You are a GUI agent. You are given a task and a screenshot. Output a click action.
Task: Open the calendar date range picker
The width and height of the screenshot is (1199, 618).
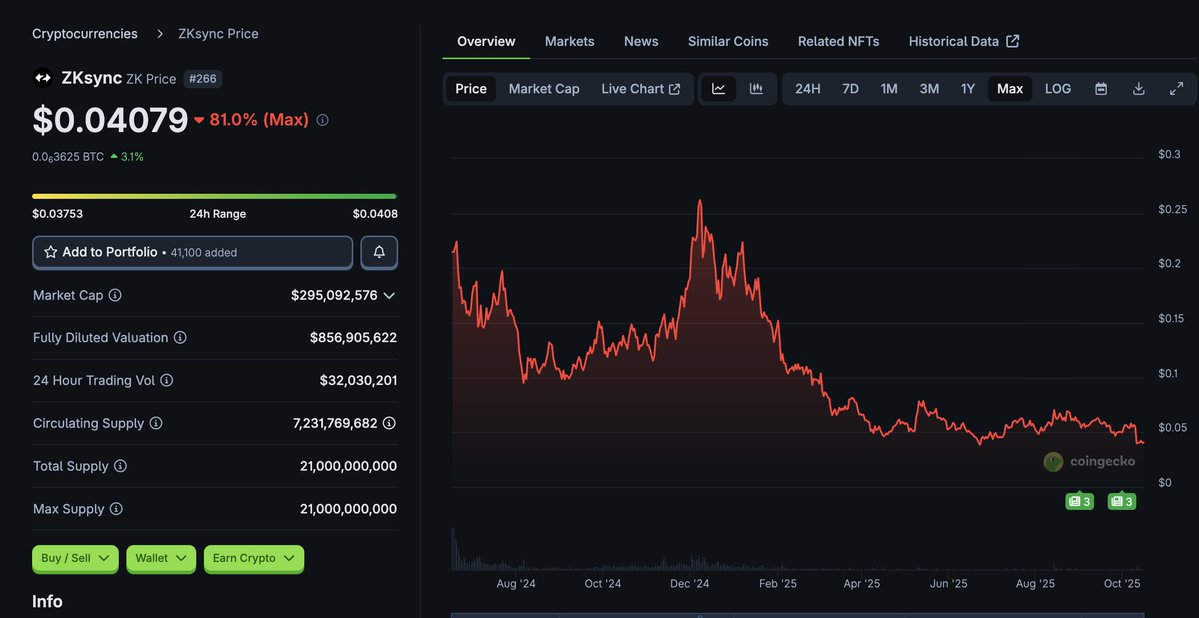pyautogui.click(x=1101, y=89)
